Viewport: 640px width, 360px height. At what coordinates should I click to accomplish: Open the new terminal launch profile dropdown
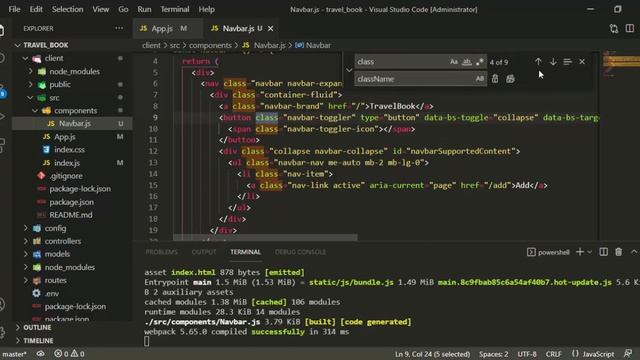point(589,252)
